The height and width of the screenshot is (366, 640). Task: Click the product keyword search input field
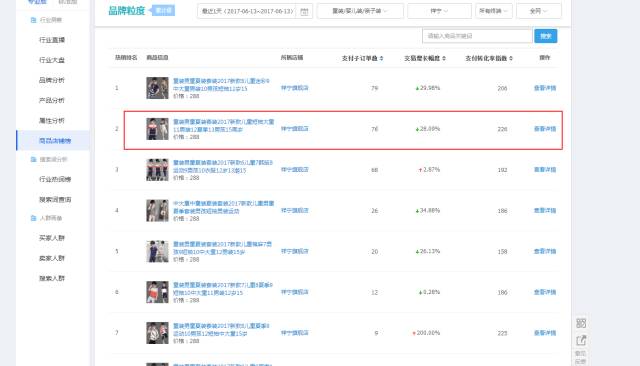tap(477, 36)
